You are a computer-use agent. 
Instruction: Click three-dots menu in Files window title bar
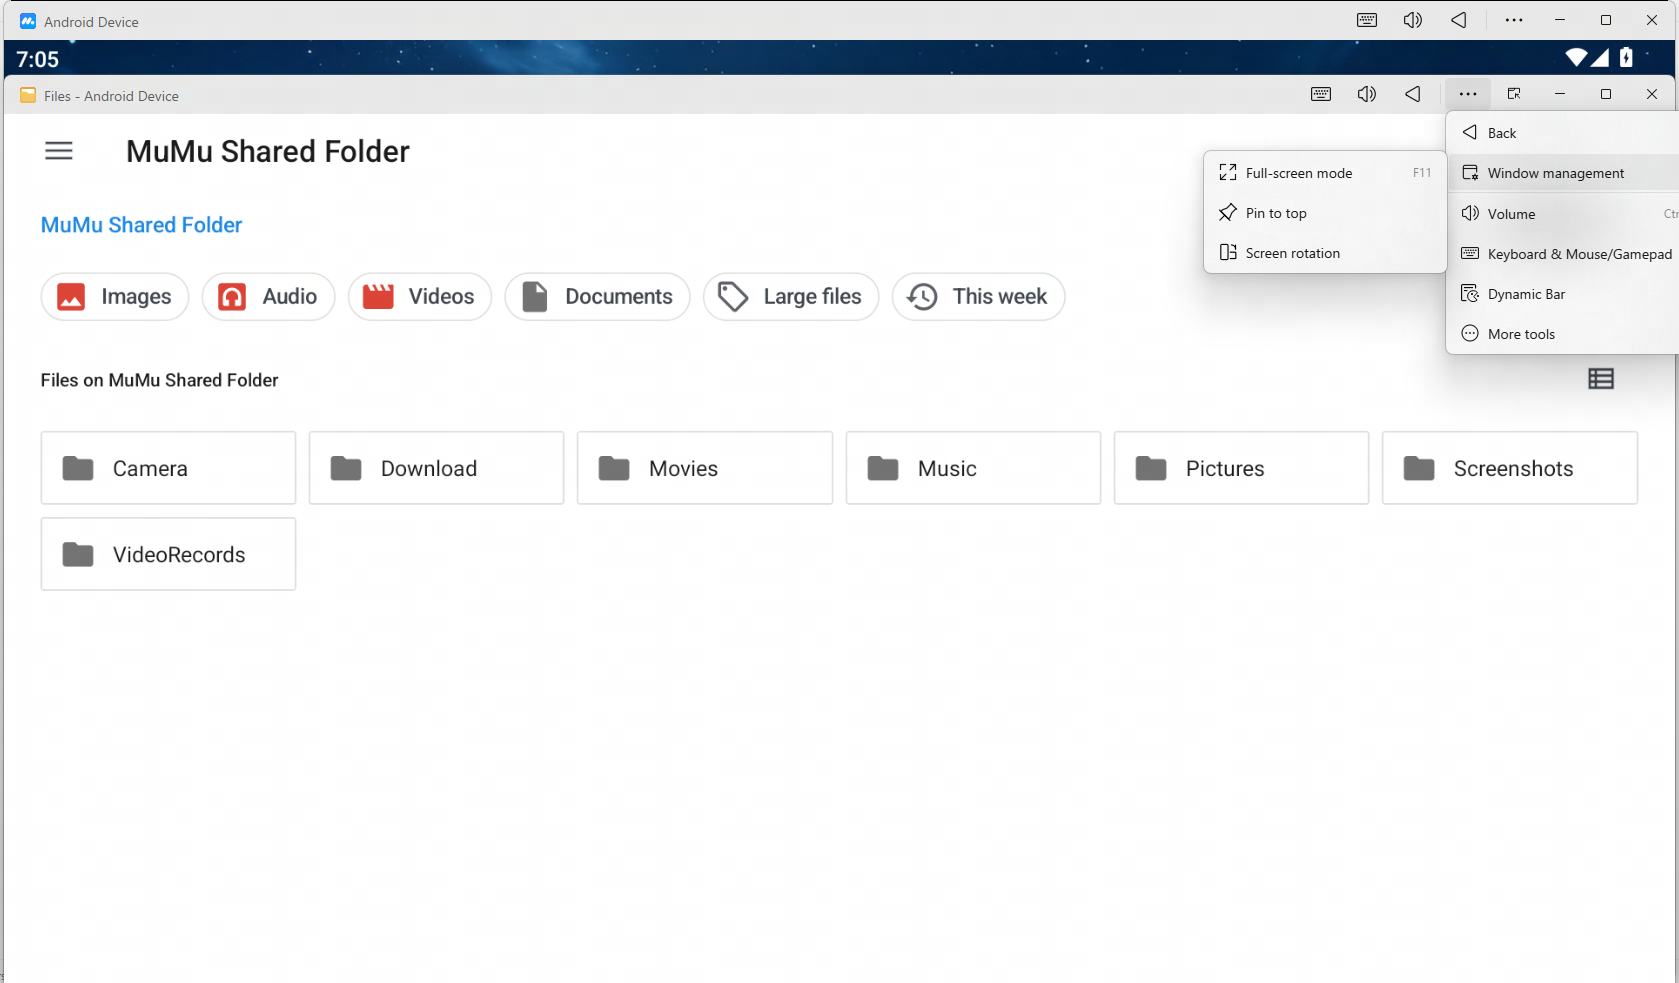[1468, 94]
